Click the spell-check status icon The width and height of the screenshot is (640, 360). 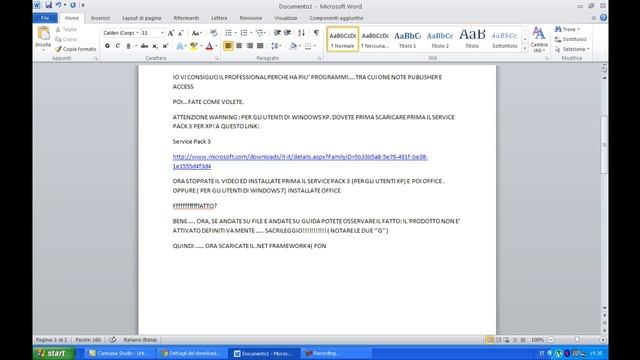click(113, 340)
